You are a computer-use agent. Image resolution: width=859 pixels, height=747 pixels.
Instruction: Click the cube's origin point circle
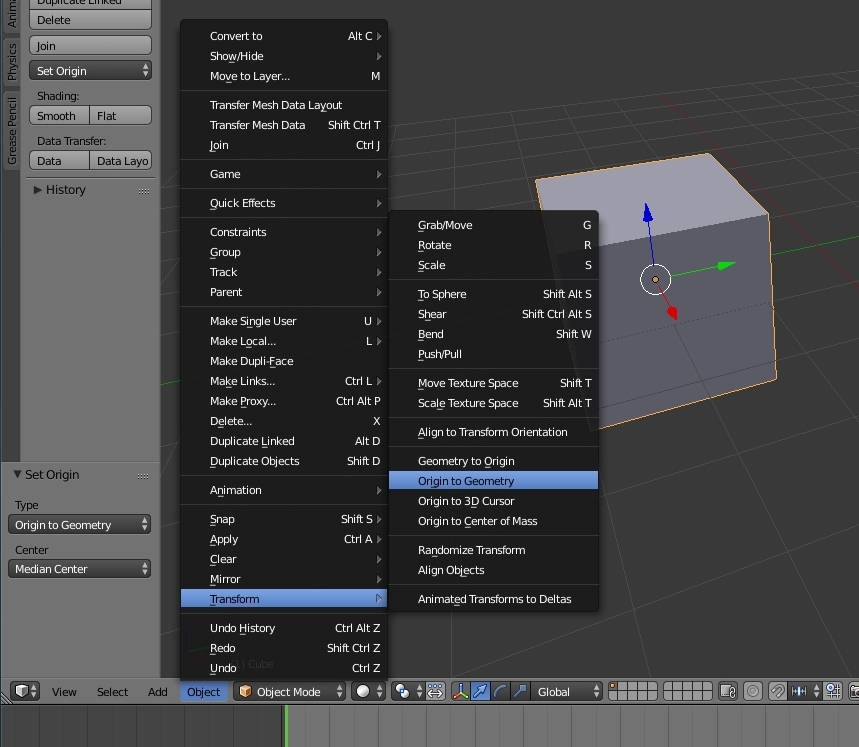(655, 279)
